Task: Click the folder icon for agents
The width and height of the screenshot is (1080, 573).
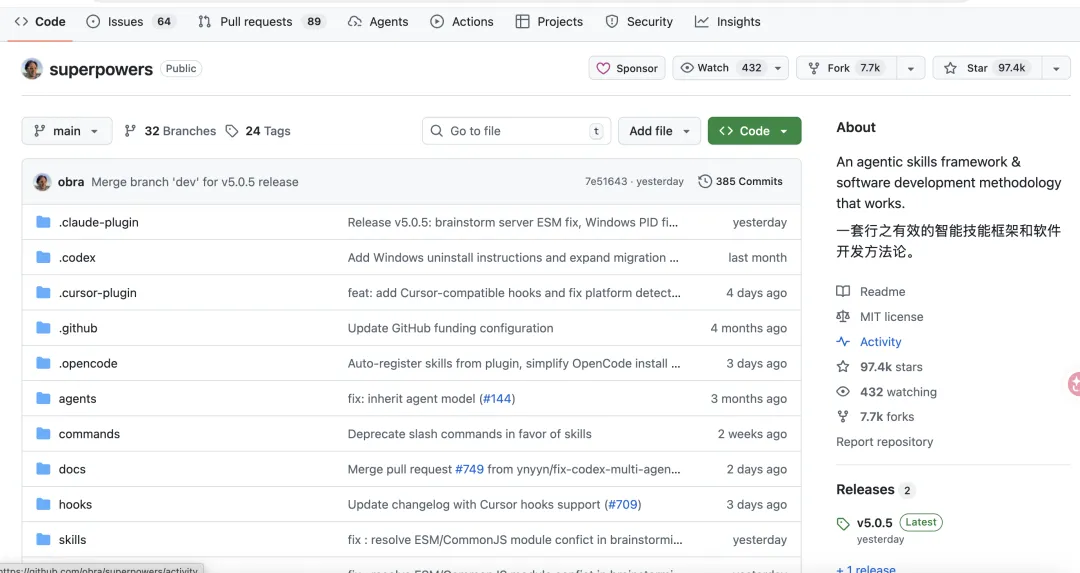Action: click(x=43, y=398)
